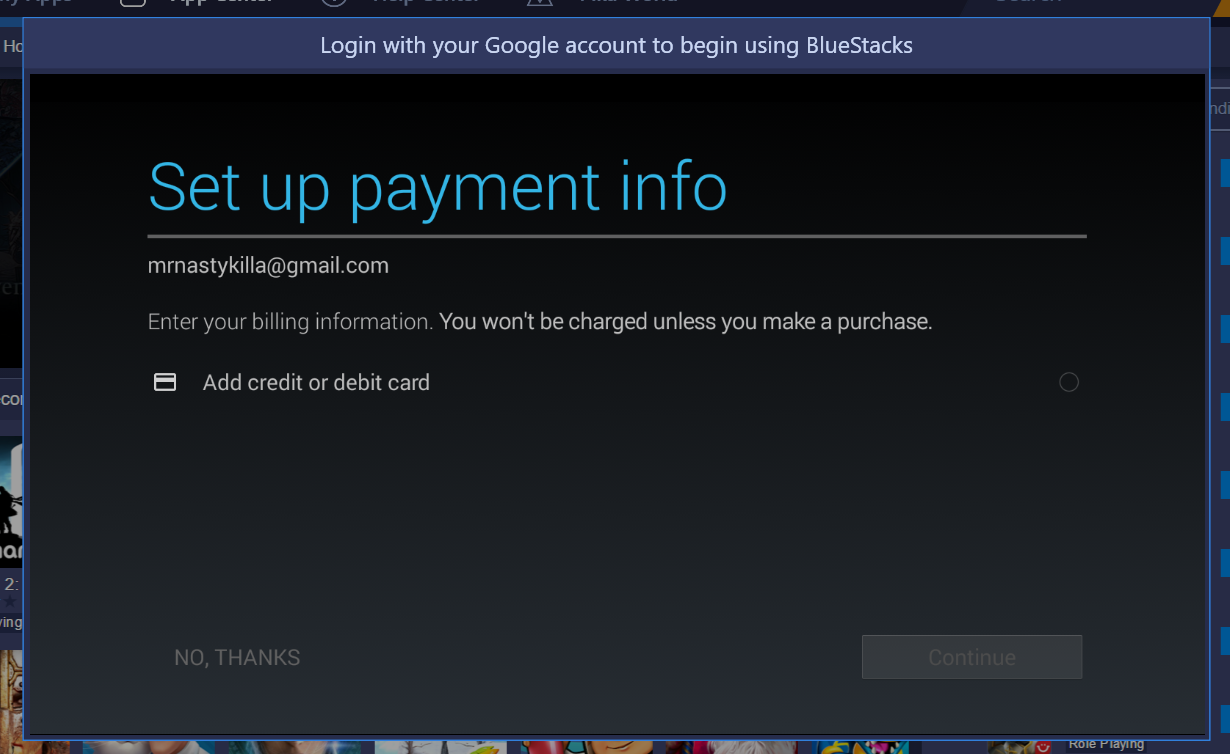Select the Add credit or debit card radio button

(1069, 382)
